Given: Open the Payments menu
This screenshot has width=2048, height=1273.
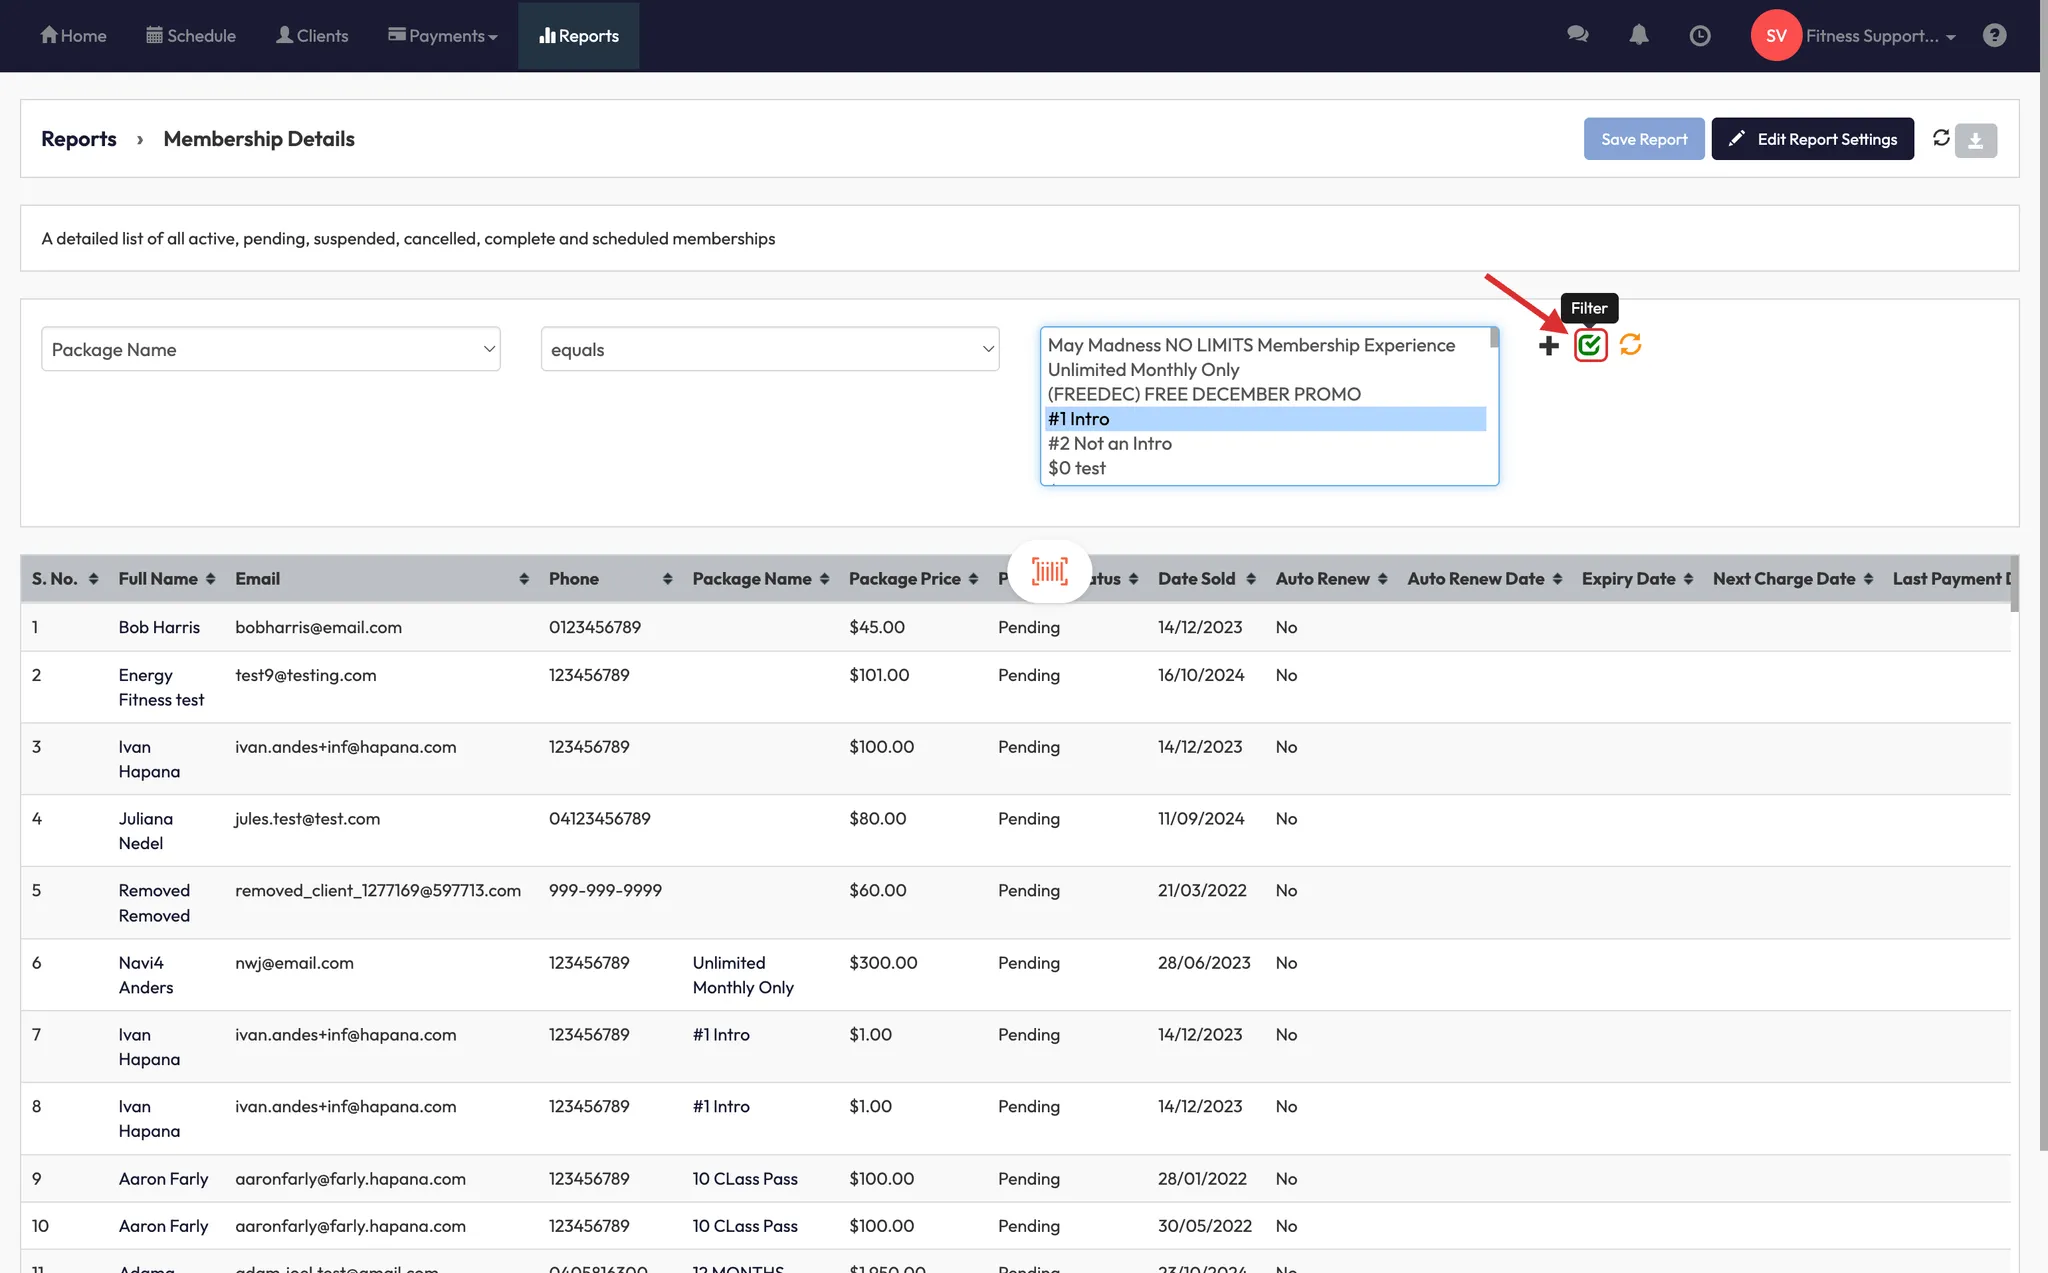Looking at the screenshot, I should (x=442, y=36).
